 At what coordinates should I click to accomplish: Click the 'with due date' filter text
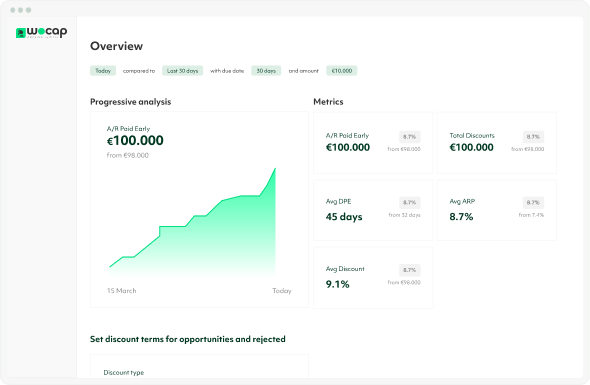[x=227, y=71]
